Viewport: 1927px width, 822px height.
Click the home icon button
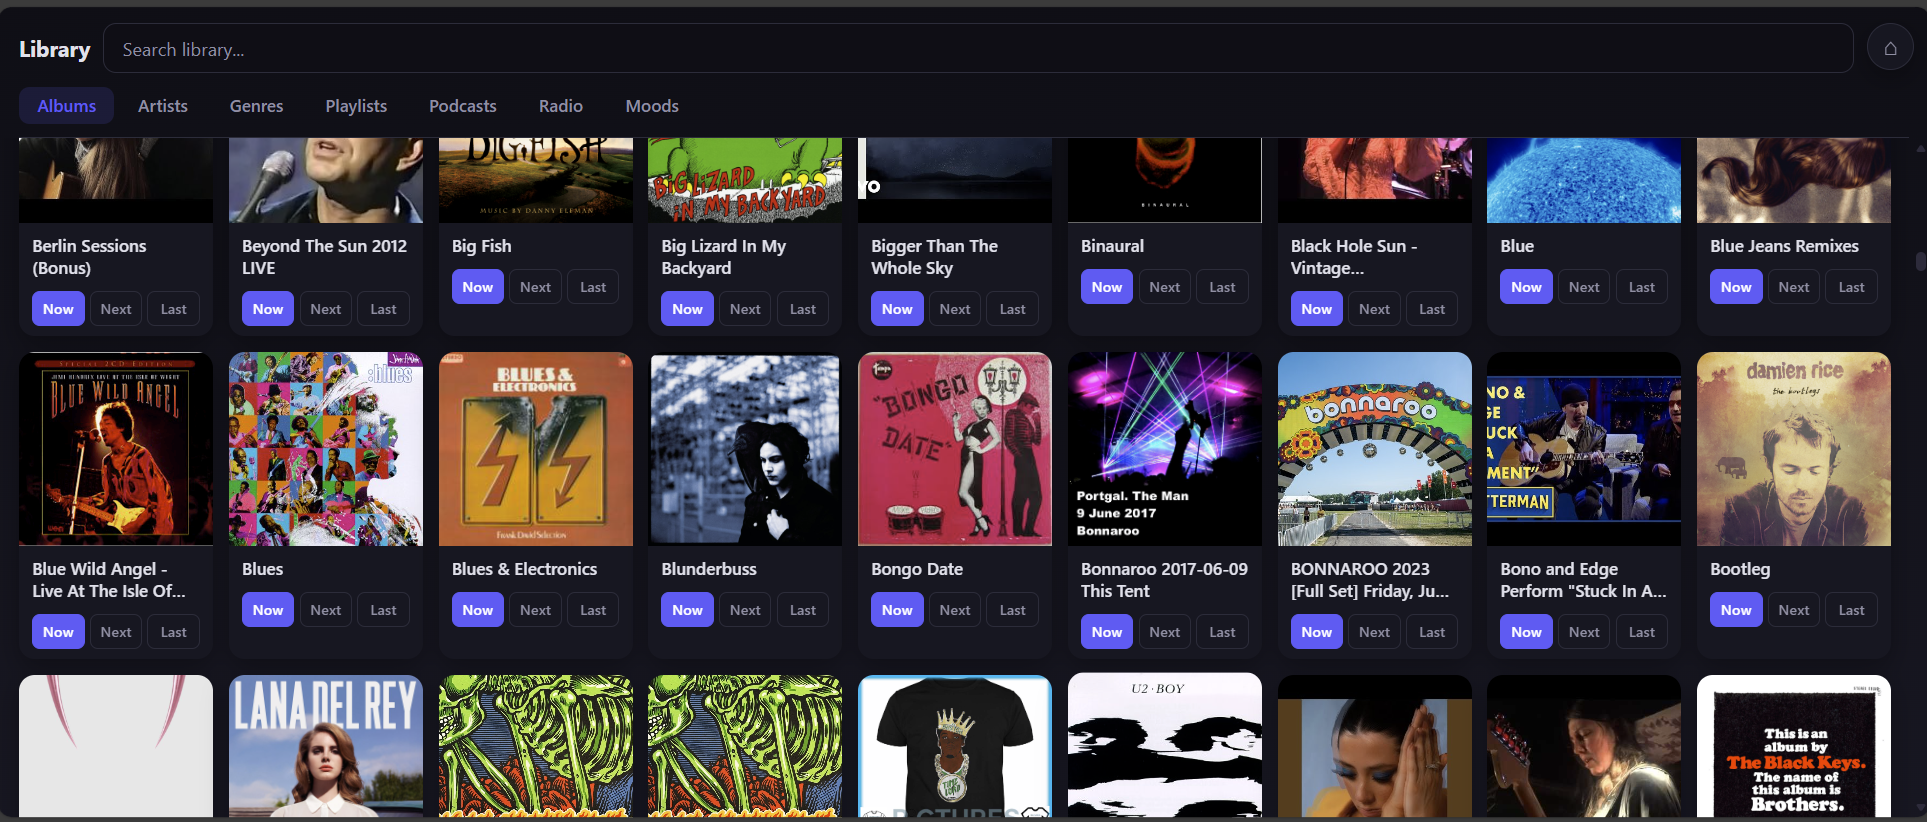coord(1890,48)
